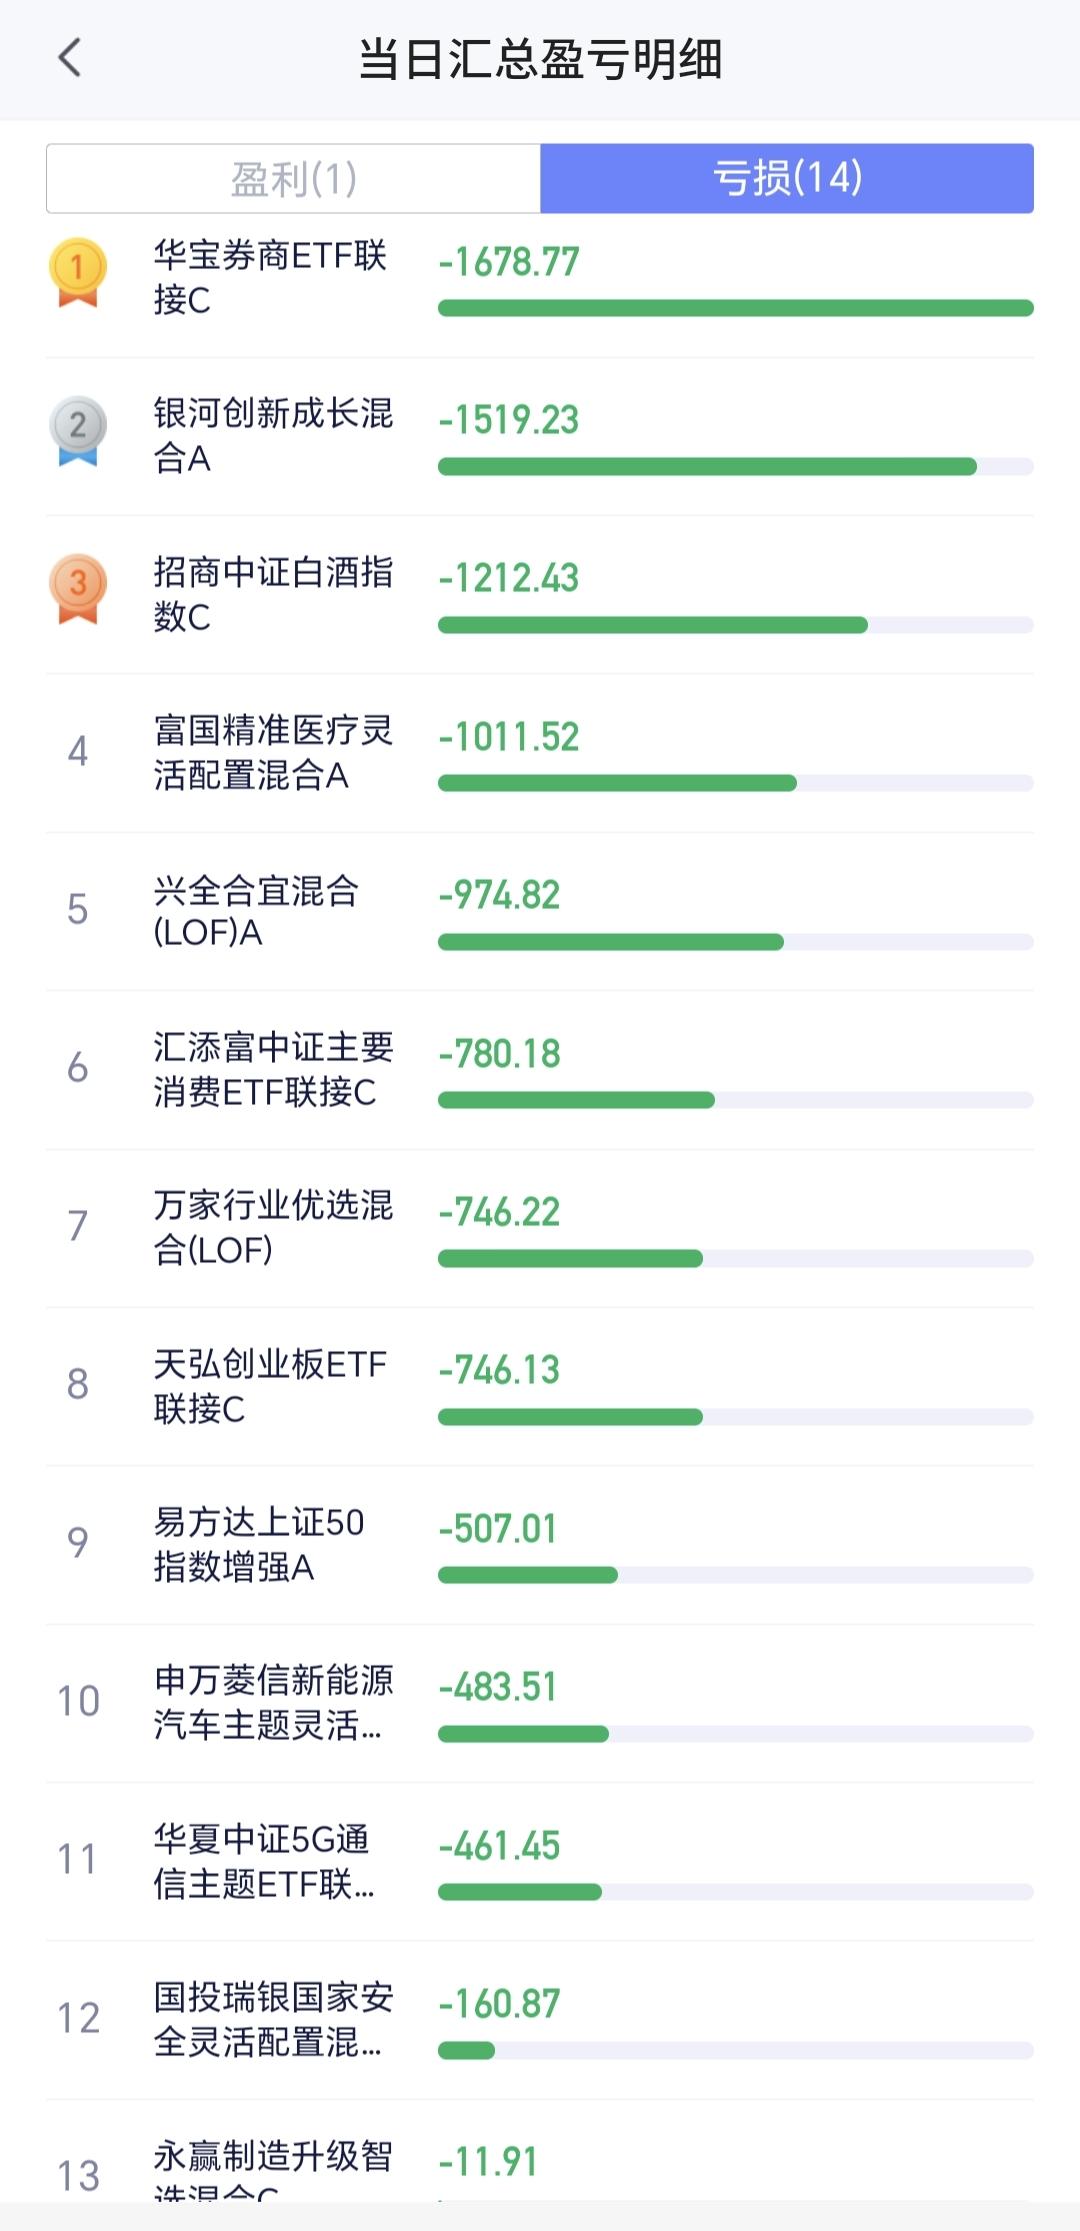1080x2231 pixels.
Task: Click the 申万菱信新能源 fund loss bar
Action: pos(523,1734)
